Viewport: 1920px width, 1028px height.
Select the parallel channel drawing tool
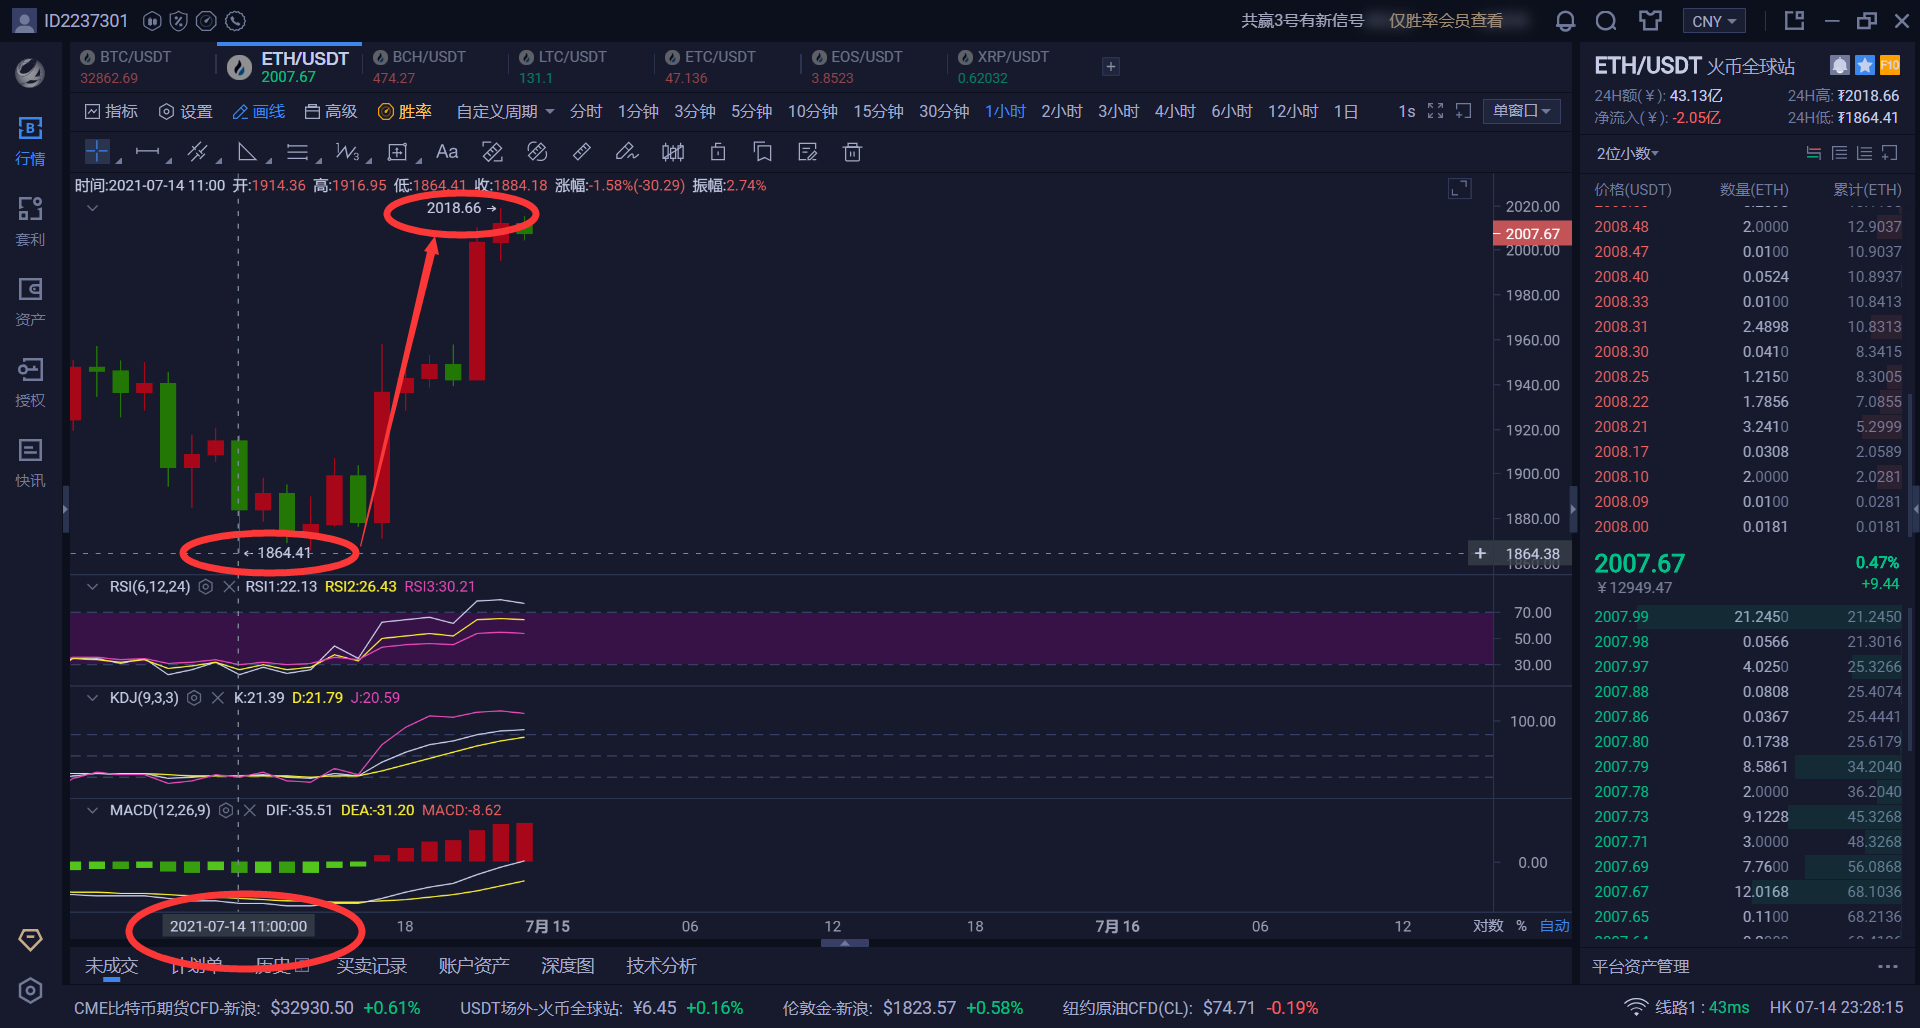[x=198, y=152]
